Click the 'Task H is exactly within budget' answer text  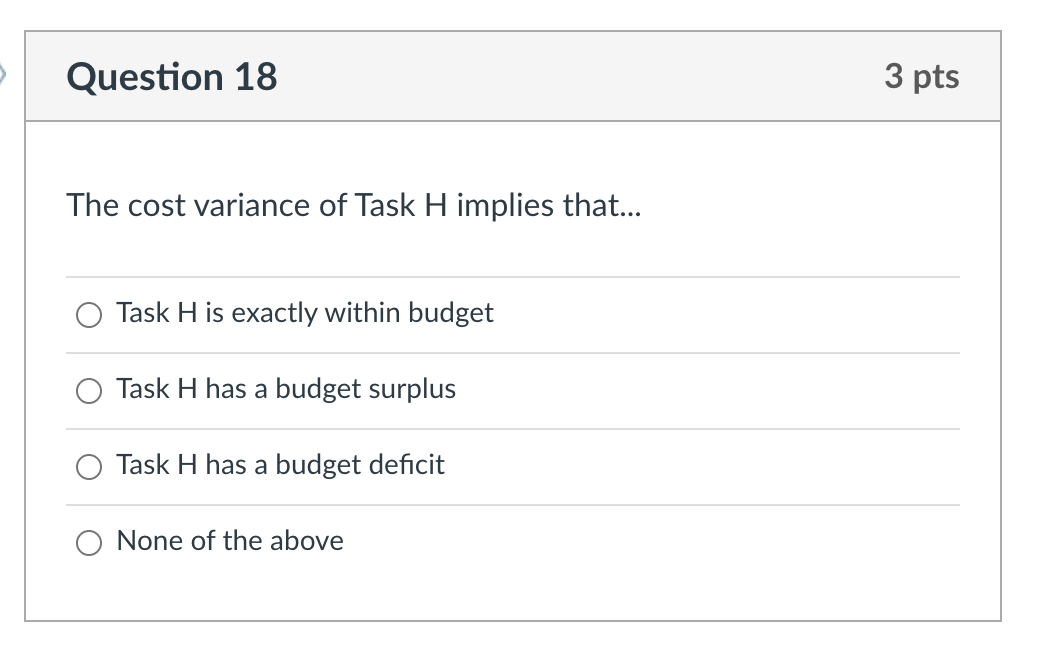305,312
